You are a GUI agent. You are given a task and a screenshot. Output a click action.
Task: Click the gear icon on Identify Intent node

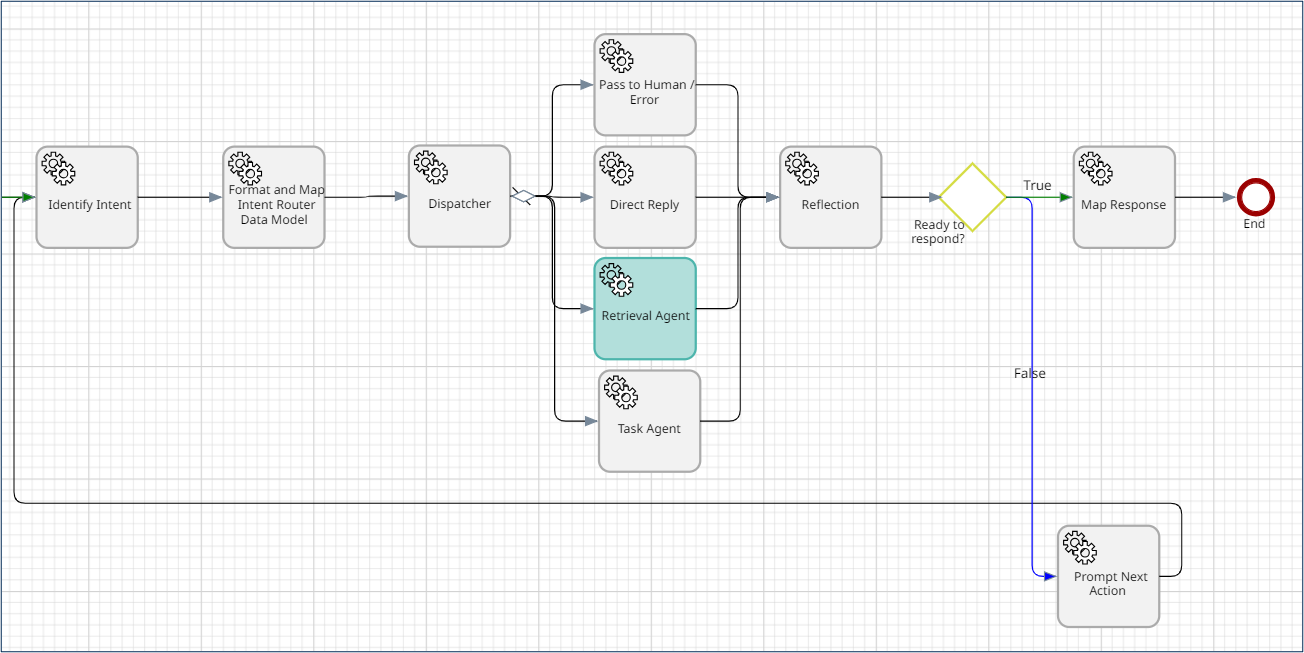tap(58, 168)
